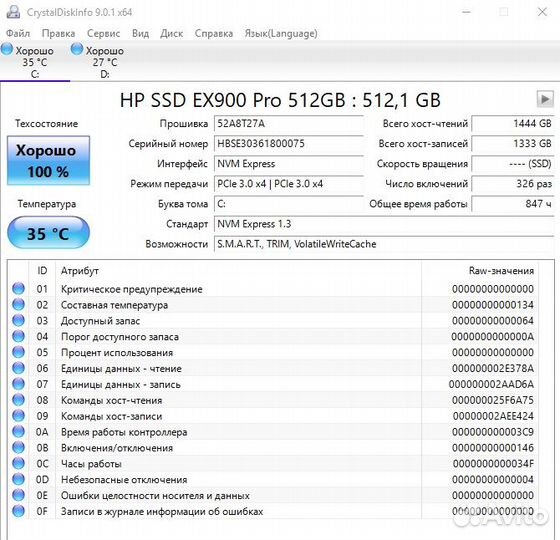Click status orb for attribute 0A
The height and width of the screenshot is (540, 560).
pos(19,432)
